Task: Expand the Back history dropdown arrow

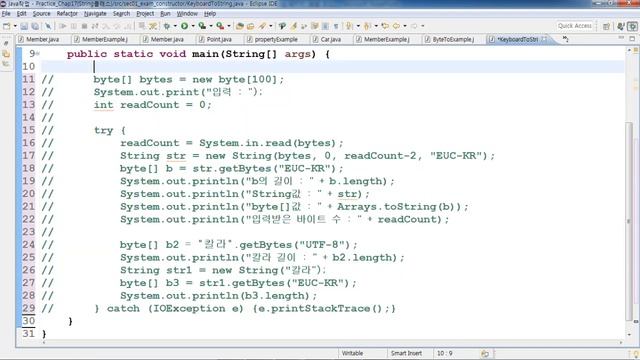Action: click(405, 26)
